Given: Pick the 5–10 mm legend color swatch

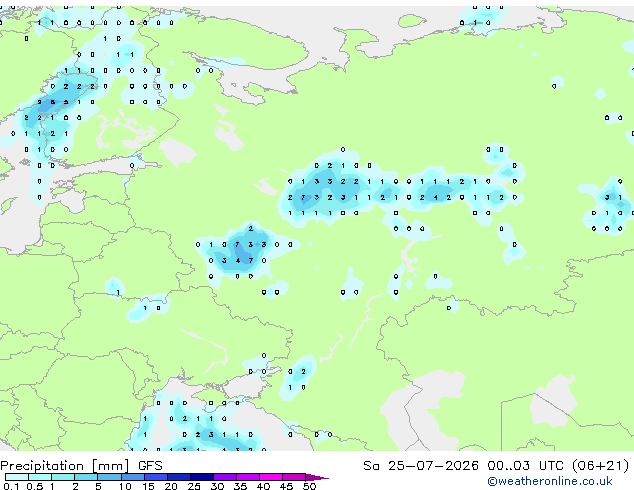Looking at the screenshot, I should [109, 477].
